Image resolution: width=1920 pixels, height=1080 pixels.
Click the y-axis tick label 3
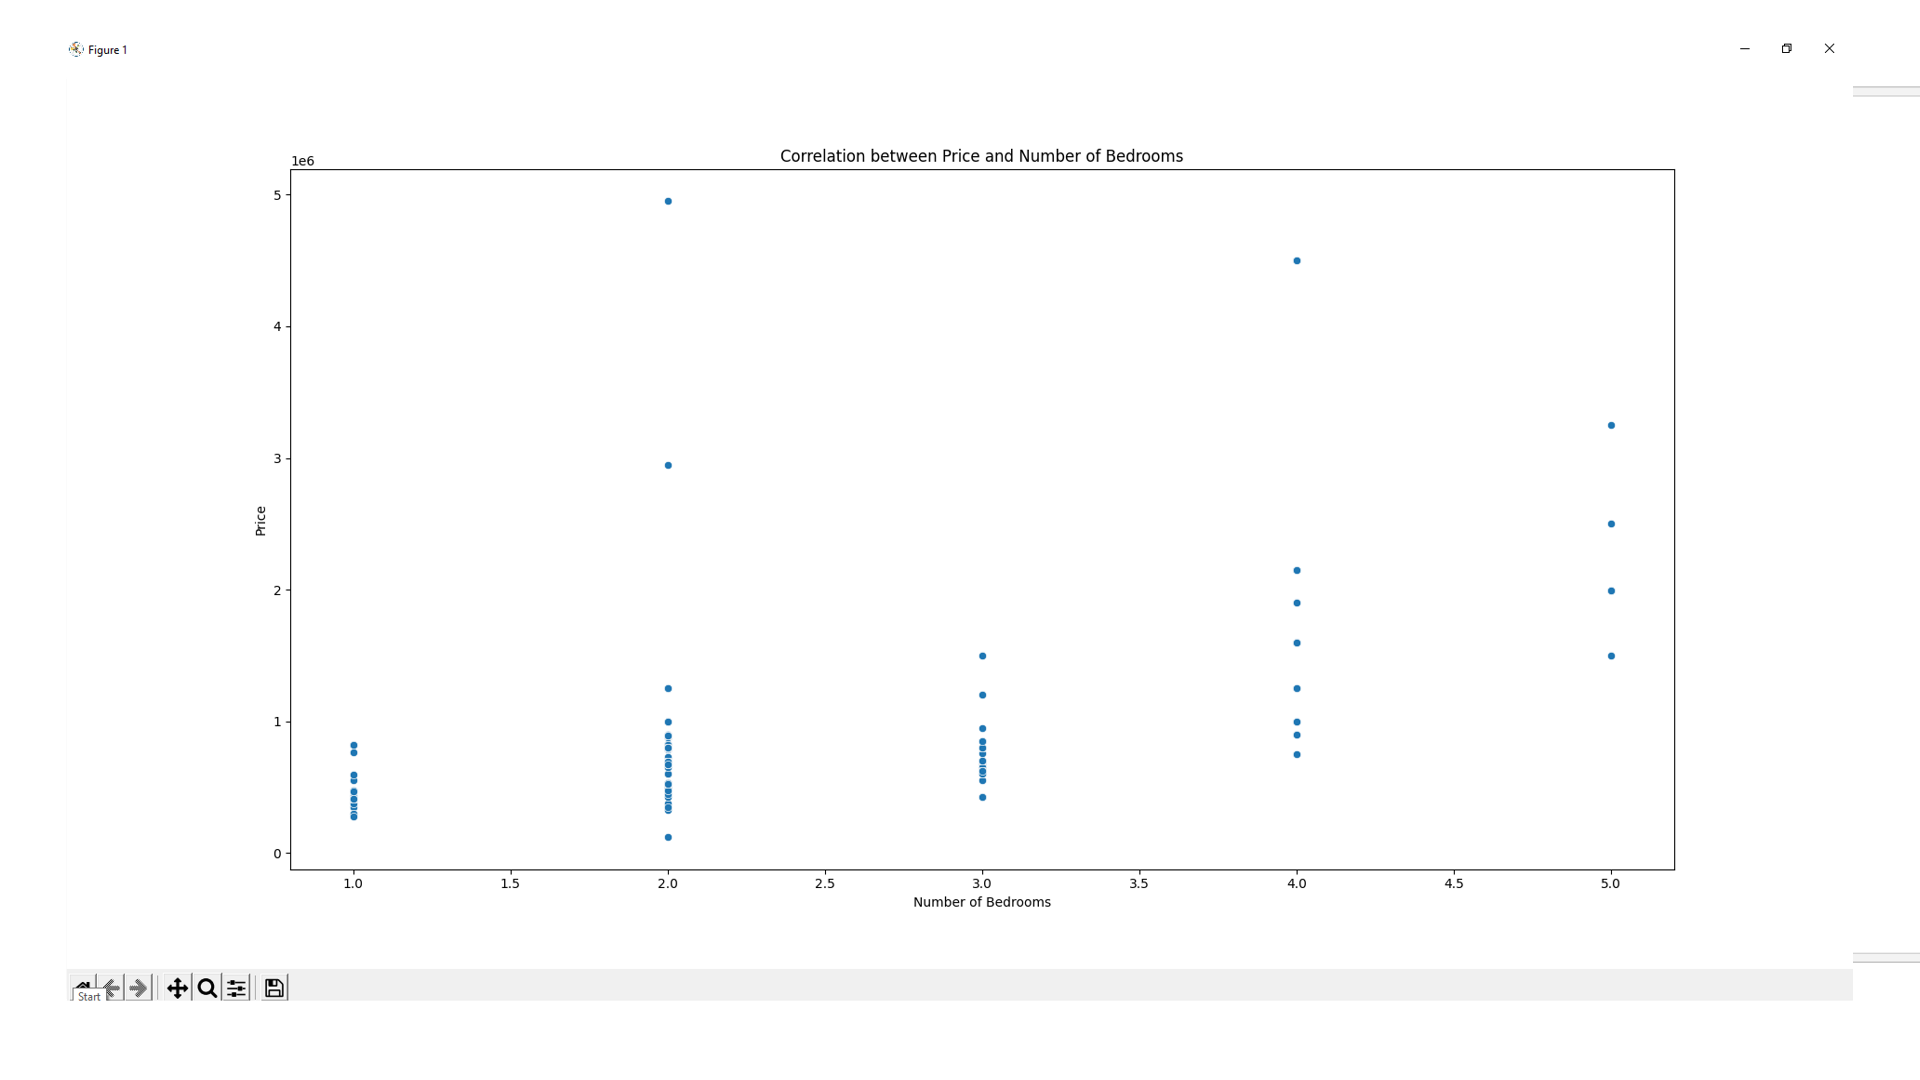(277, 459)
